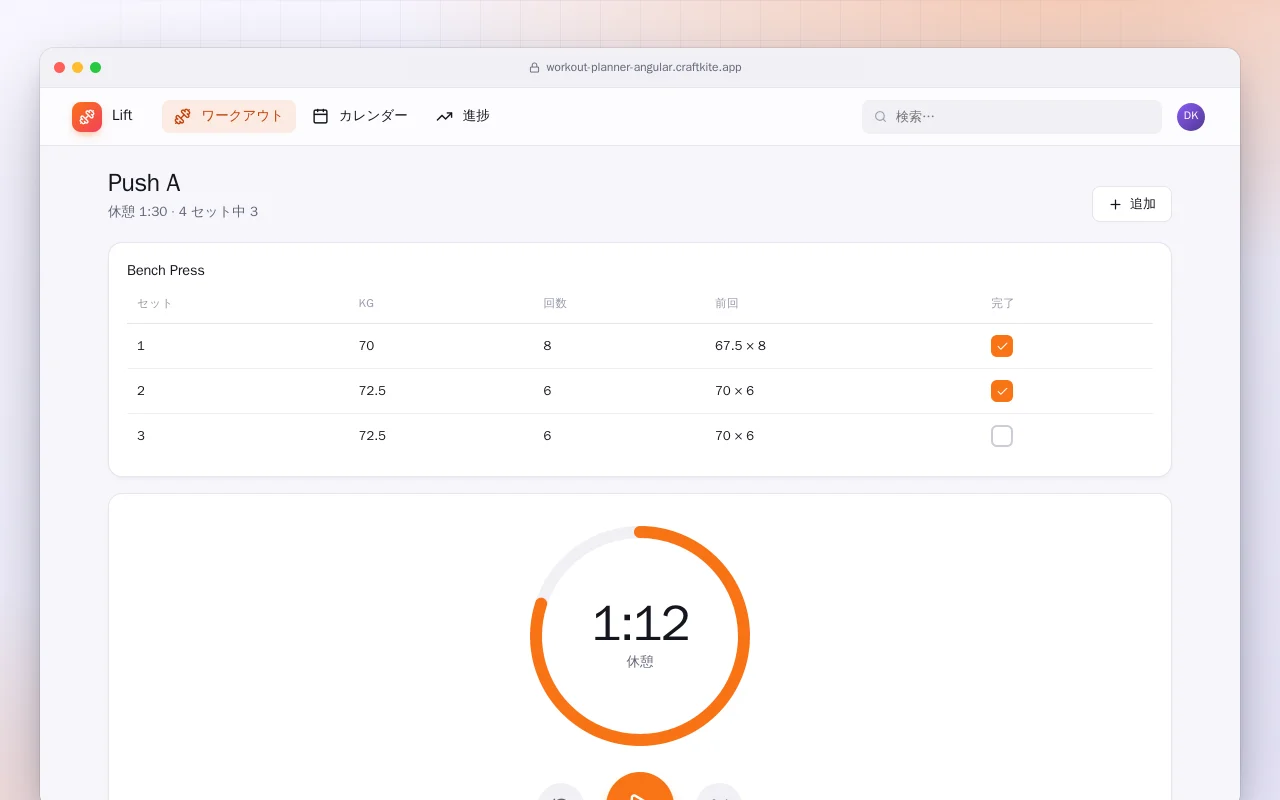Image resolution: width=1280 pixels, height=800 pixels.
Task: Click the 前回 column header
Action: pyautogui.click(x=727, y=303)
